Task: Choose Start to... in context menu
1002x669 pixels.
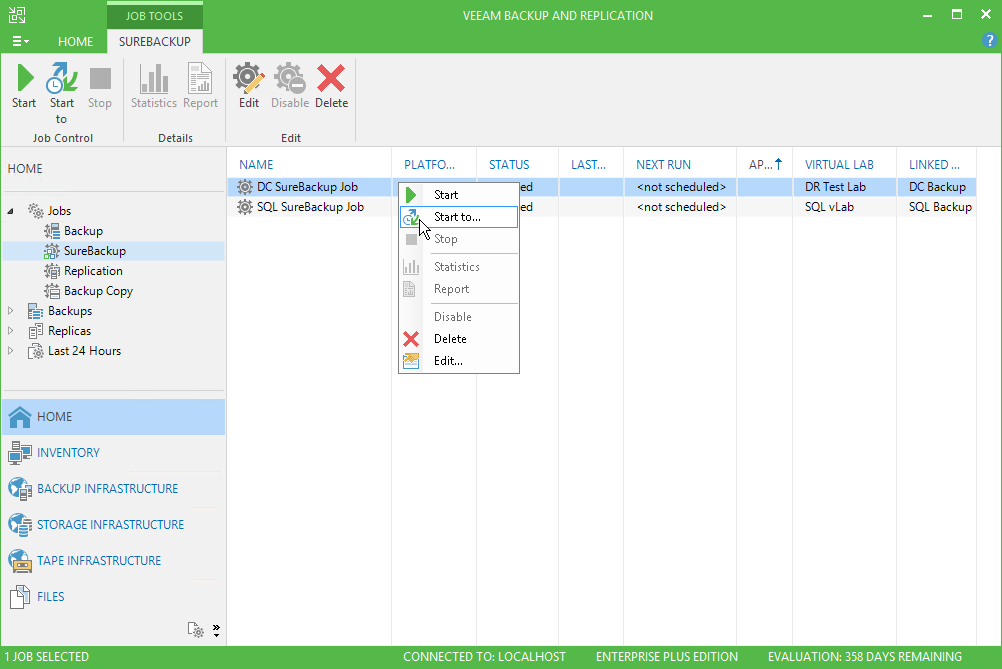Action: coord(457,217)
